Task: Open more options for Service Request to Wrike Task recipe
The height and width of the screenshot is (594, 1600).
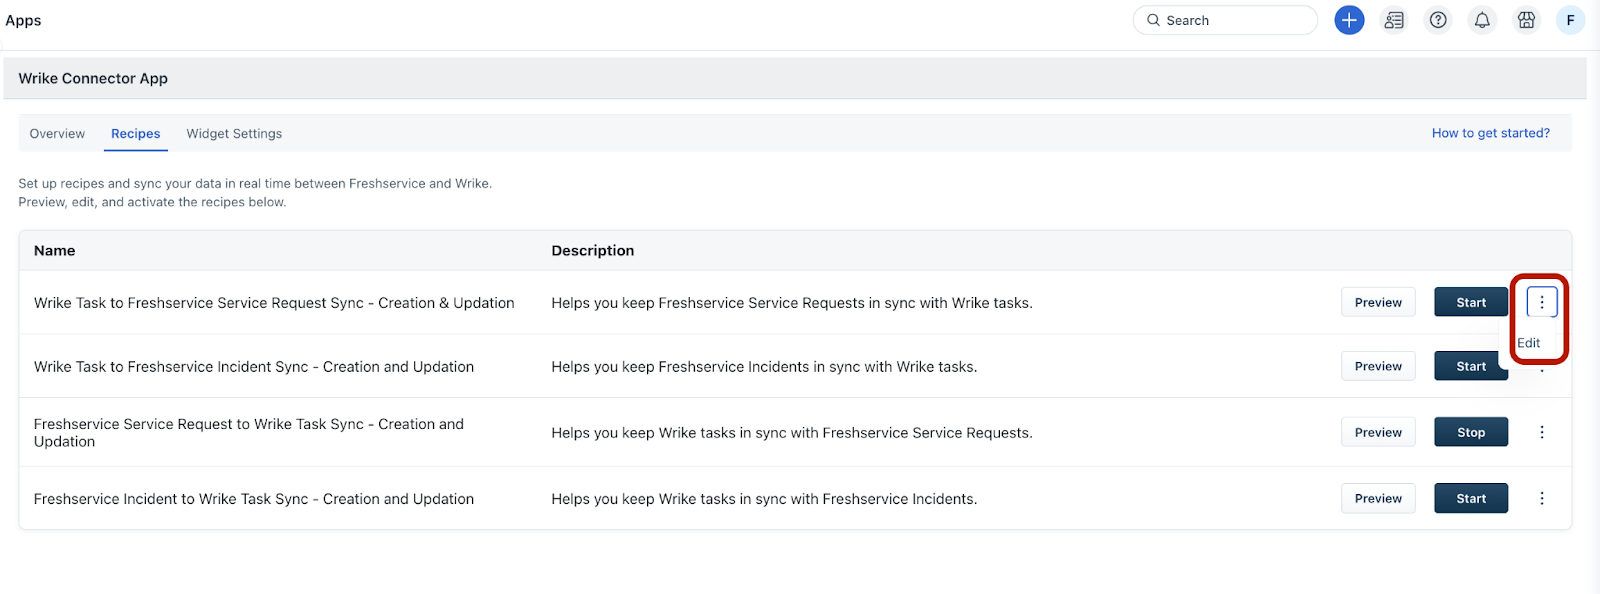Action: pyautogui.click(x=1542, y=432)
